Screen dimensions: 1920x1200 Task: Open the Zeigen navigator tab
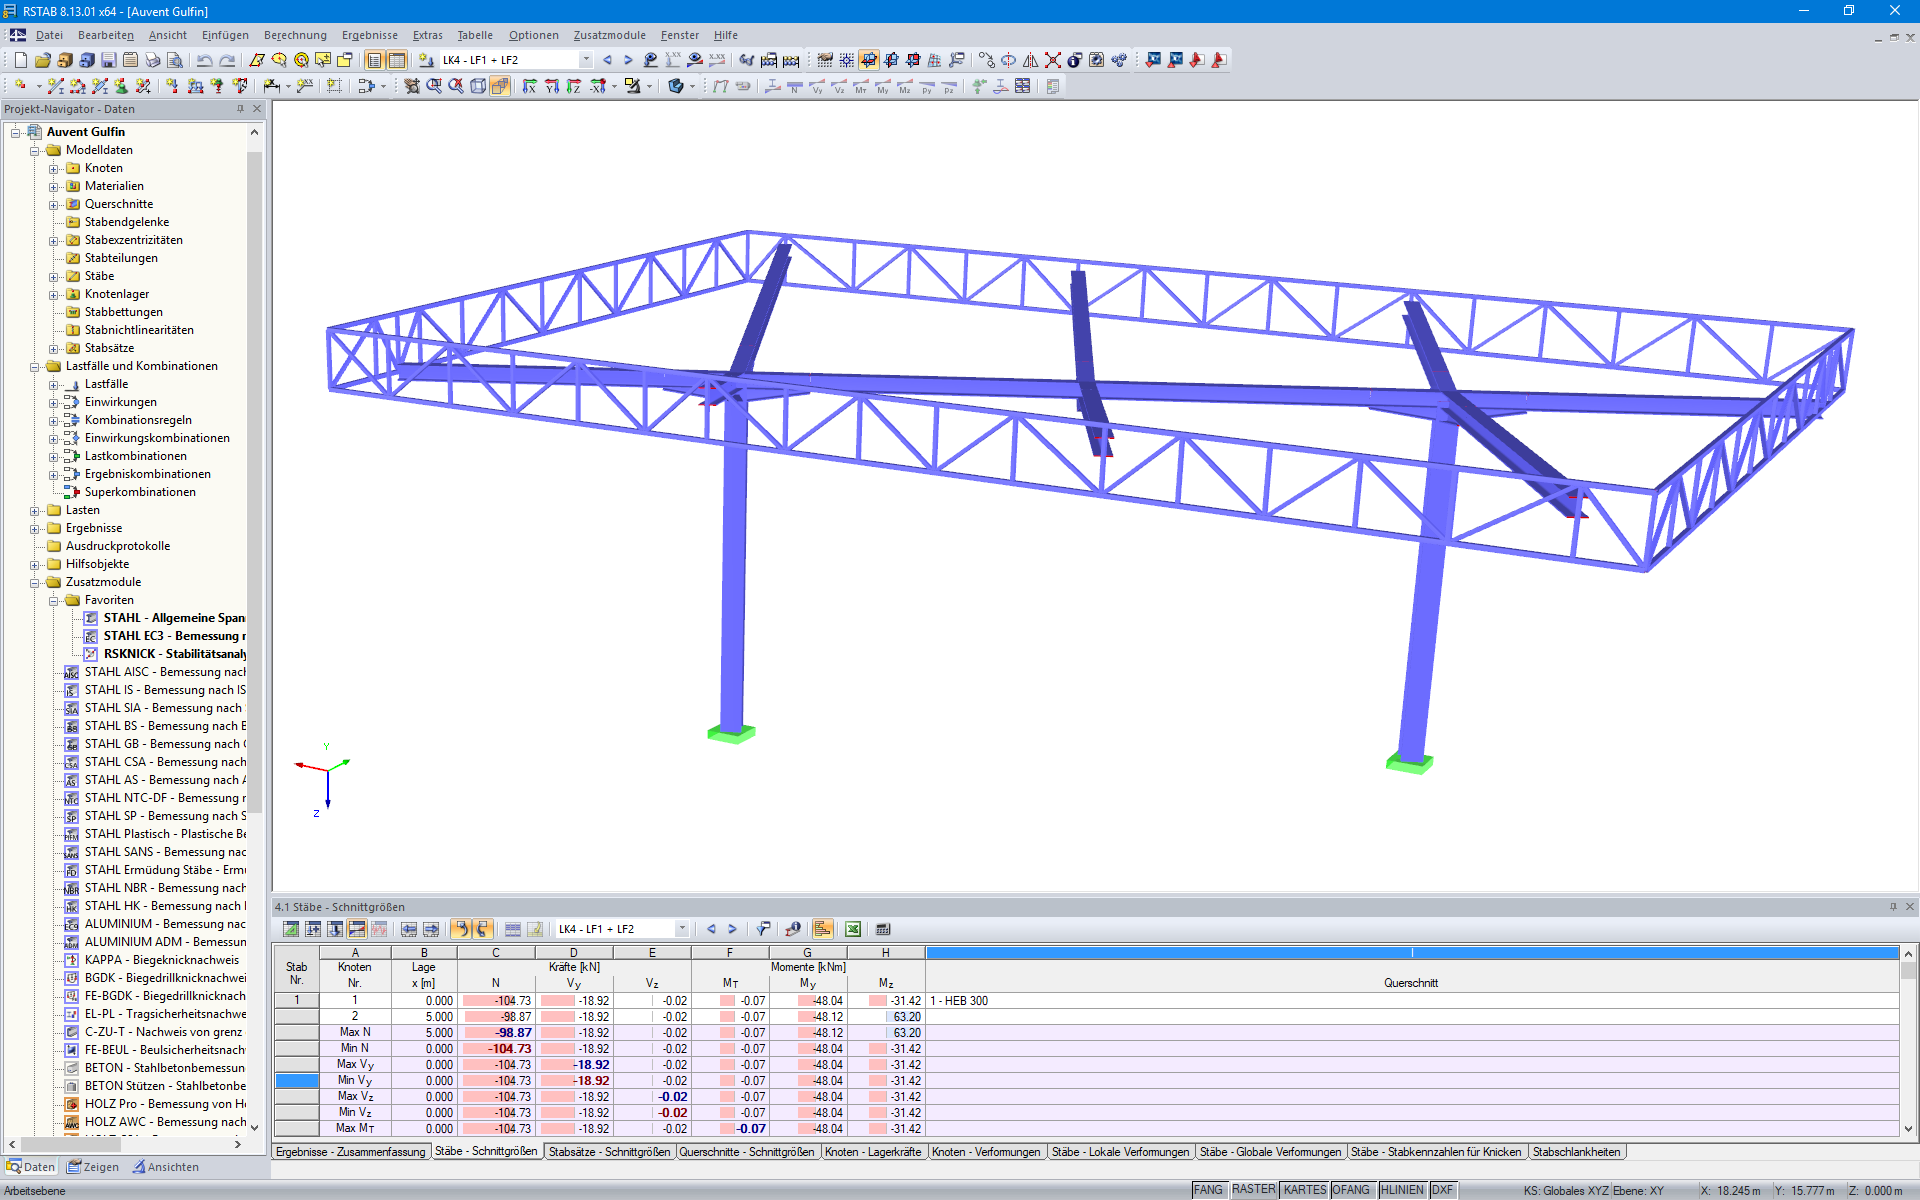(93, 1167)
